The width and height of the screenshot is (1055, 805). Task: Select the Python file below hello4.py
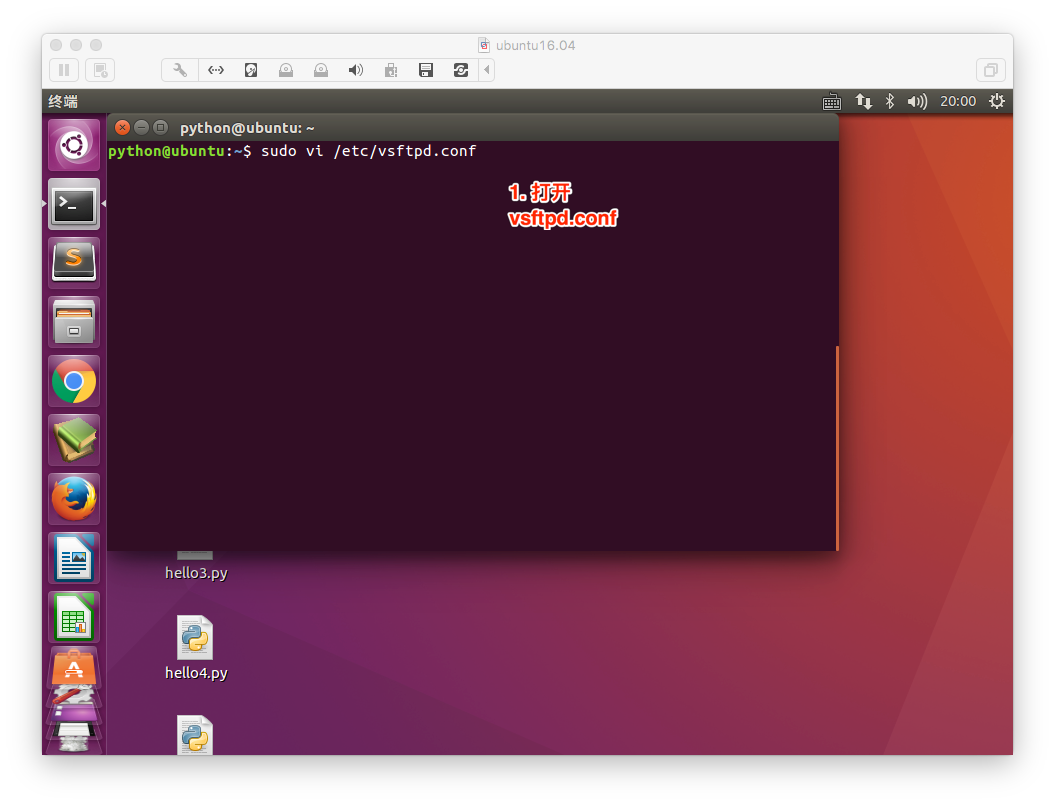click(195, 734)
